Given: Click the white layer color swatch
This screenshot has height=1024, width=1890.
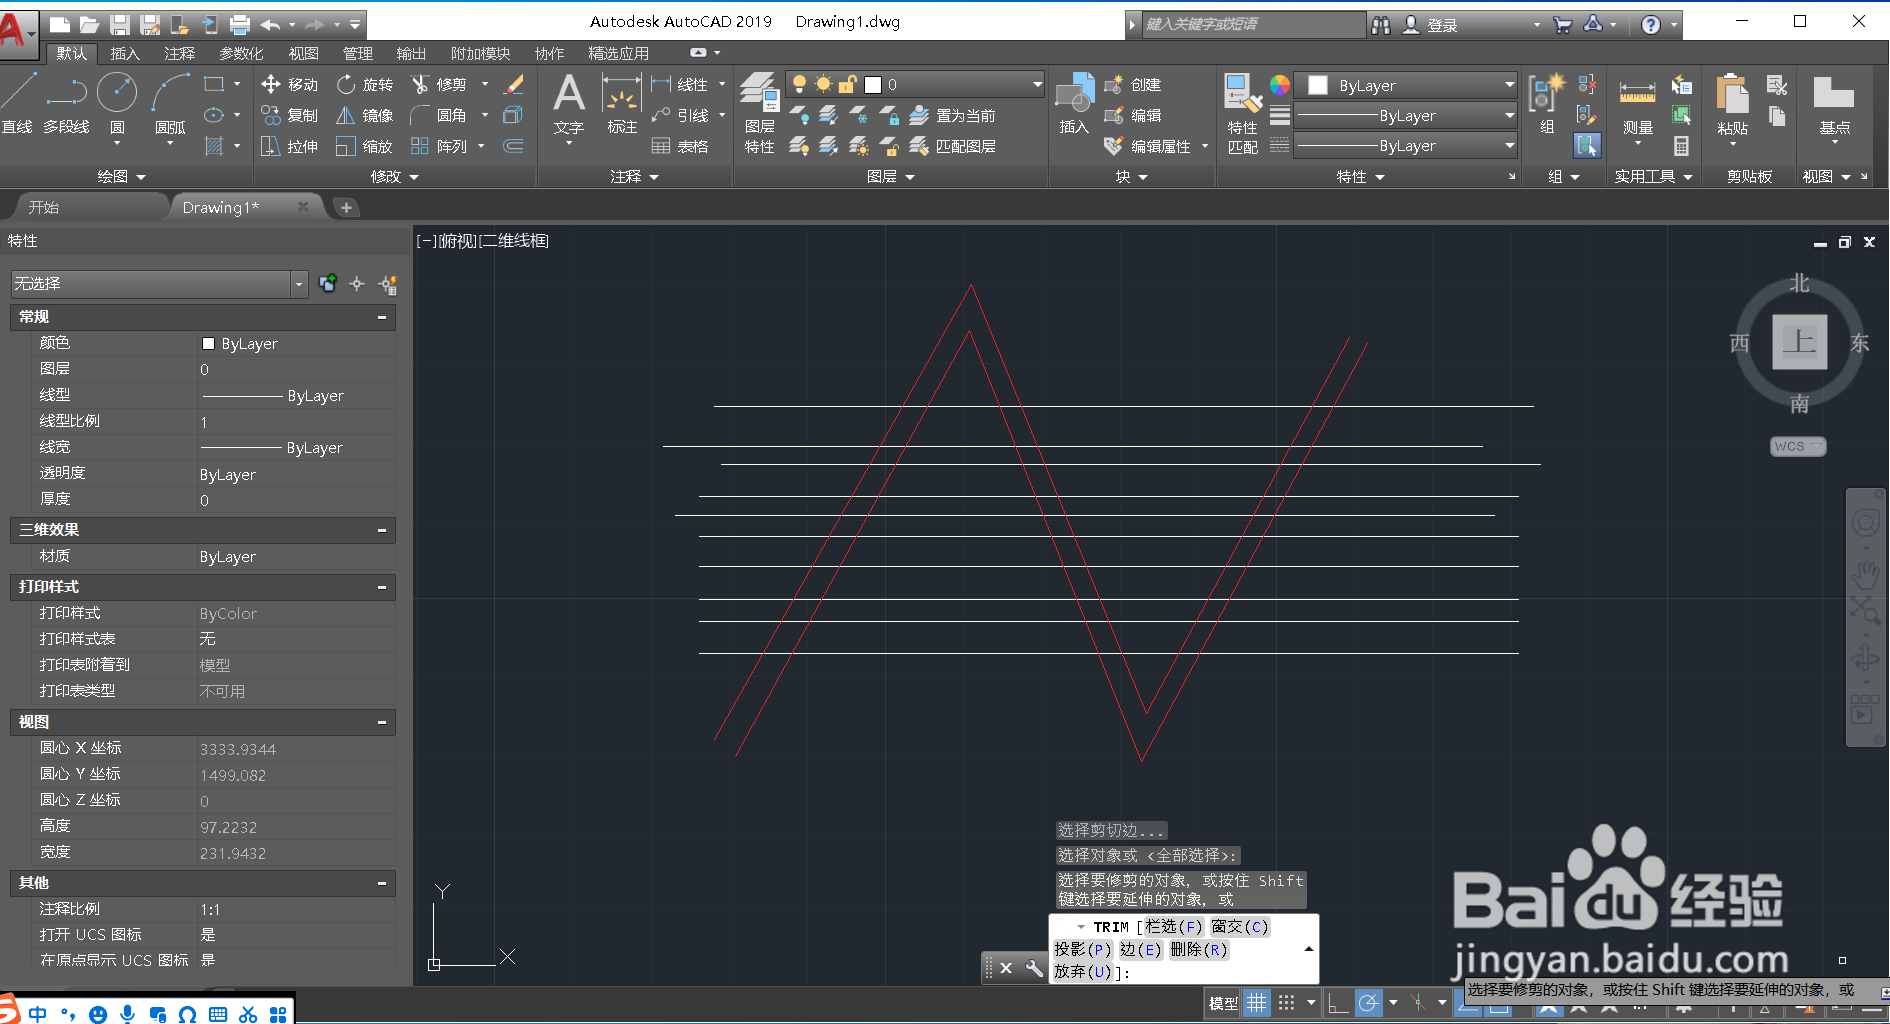Looking at the screenshot, I should point(873,85).
